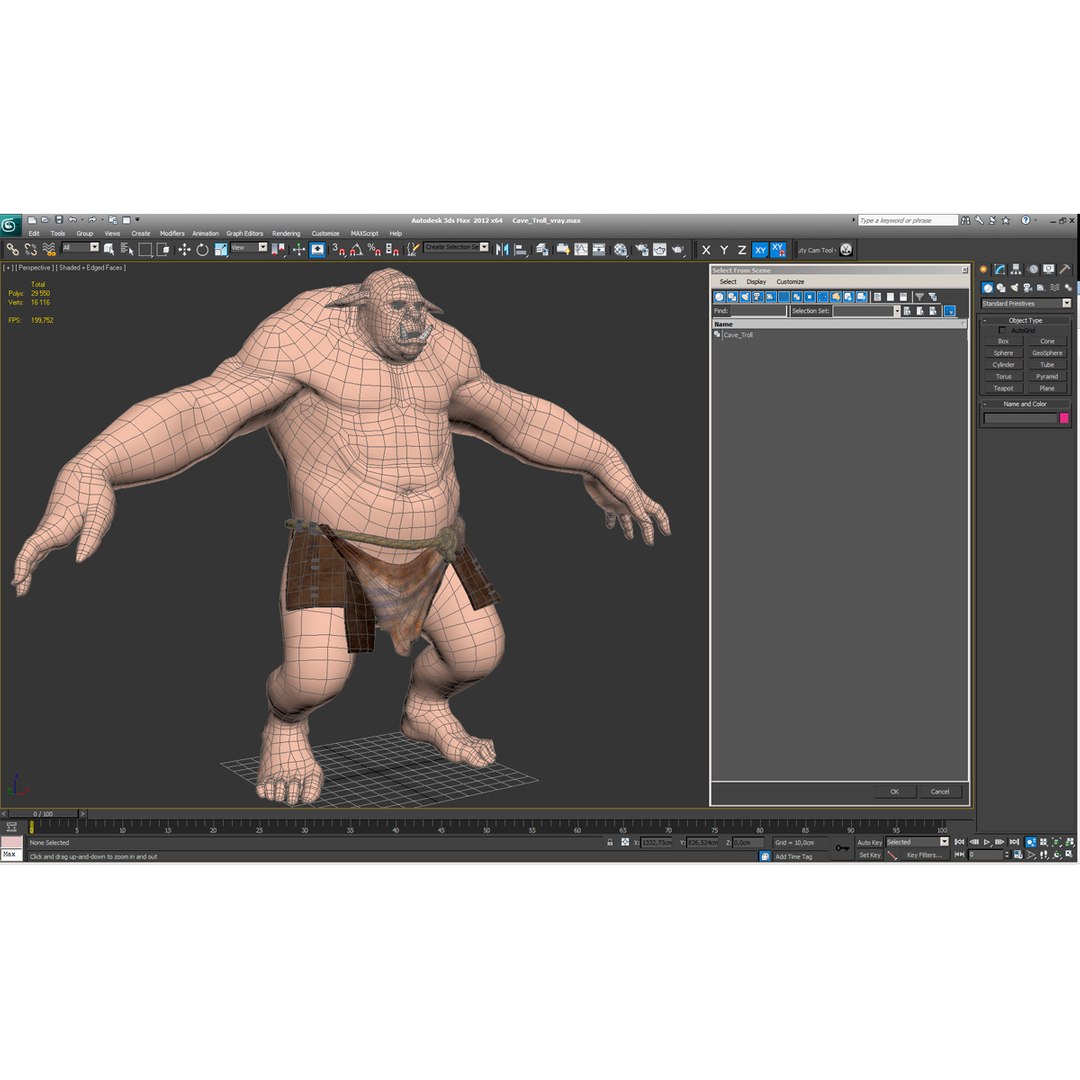The image size is (1080, 1080).
Task: Toggle Window/Crossing selection mode
Action: coord(163,249)
